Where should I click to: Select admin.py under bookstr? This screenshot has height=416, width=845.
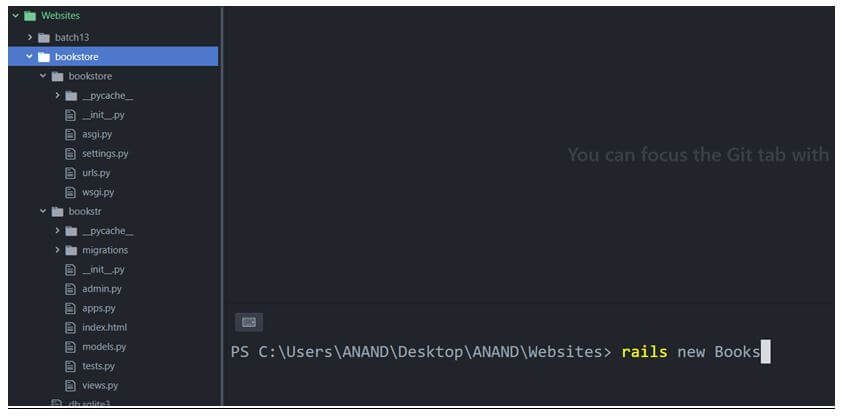(101, 289)
